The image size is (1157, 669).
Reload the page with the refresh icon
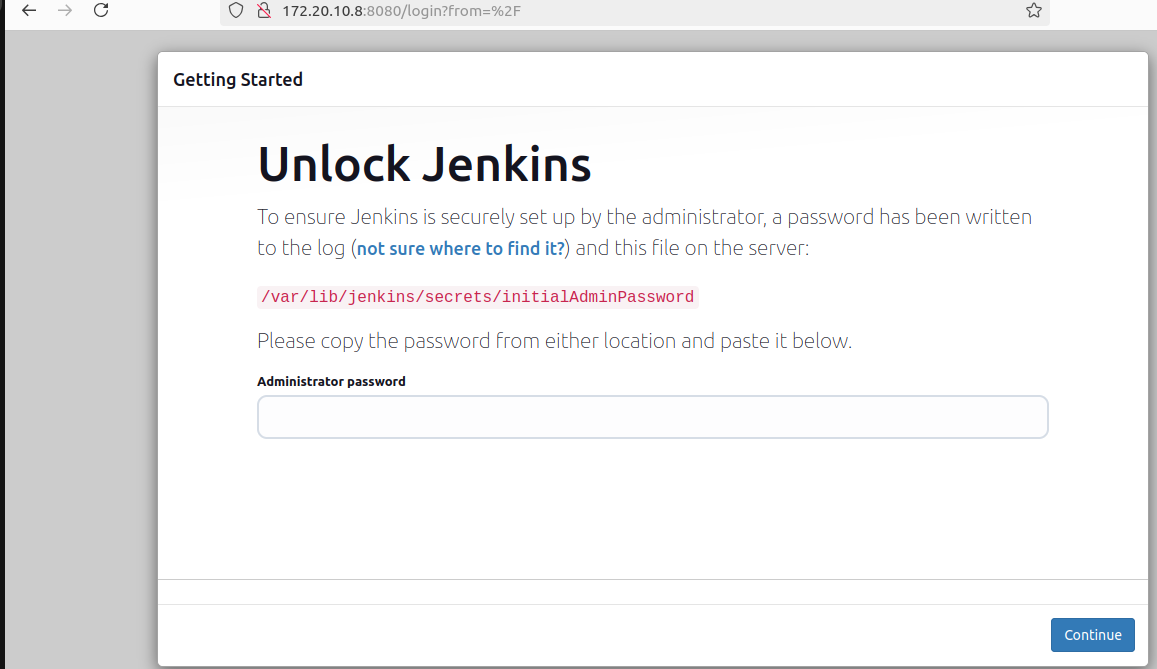(x=101, y=10)
